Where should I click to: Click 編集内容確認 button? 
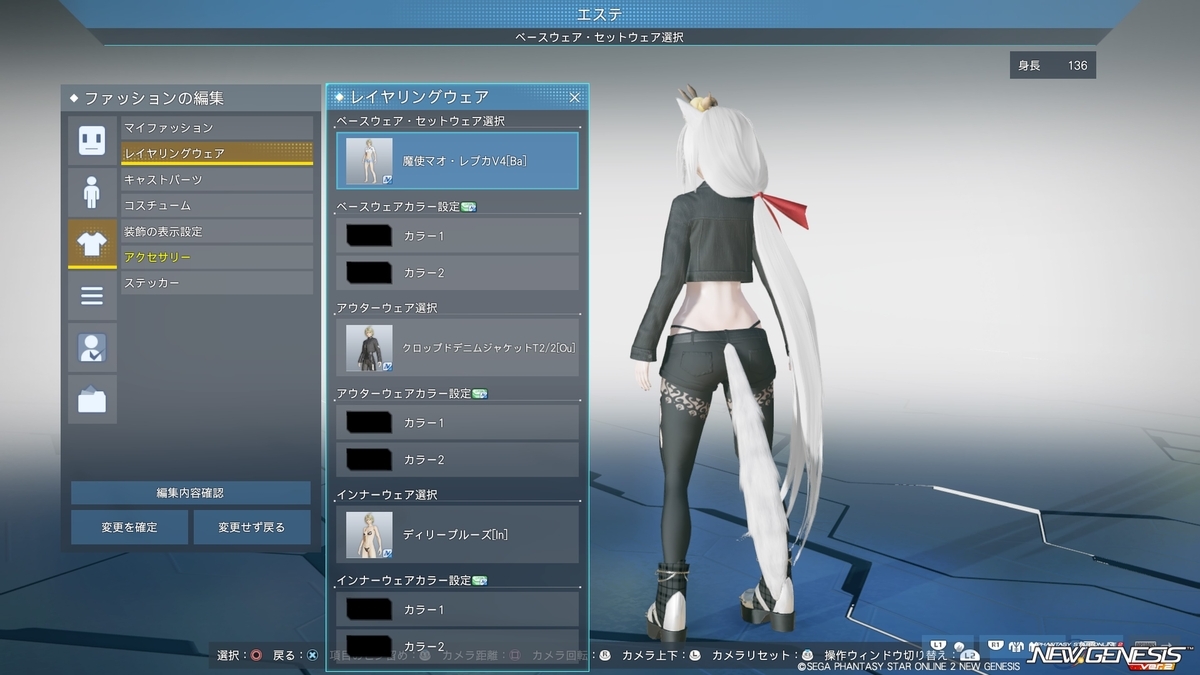pyautogui.click(x=190, y=493)
